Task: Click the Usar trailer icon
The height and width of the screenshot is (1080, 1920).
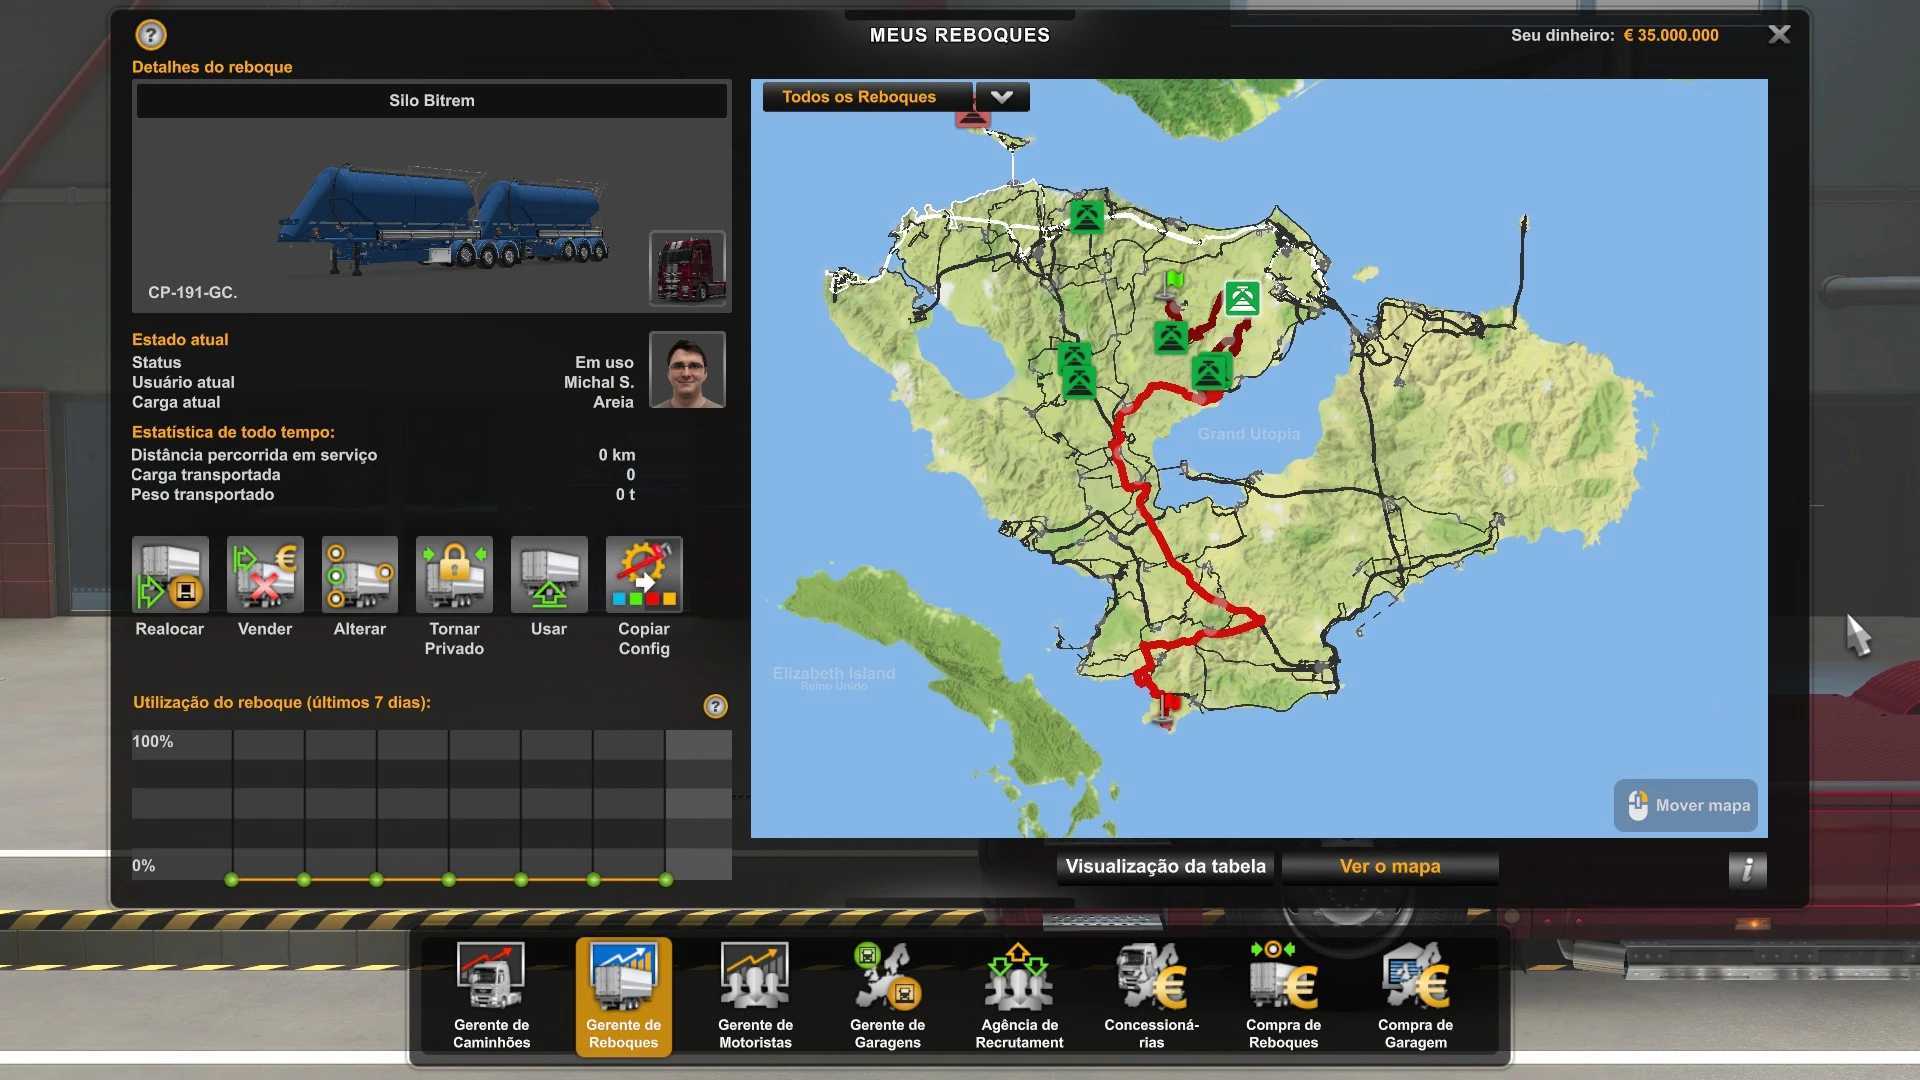Action: point(549,575)
